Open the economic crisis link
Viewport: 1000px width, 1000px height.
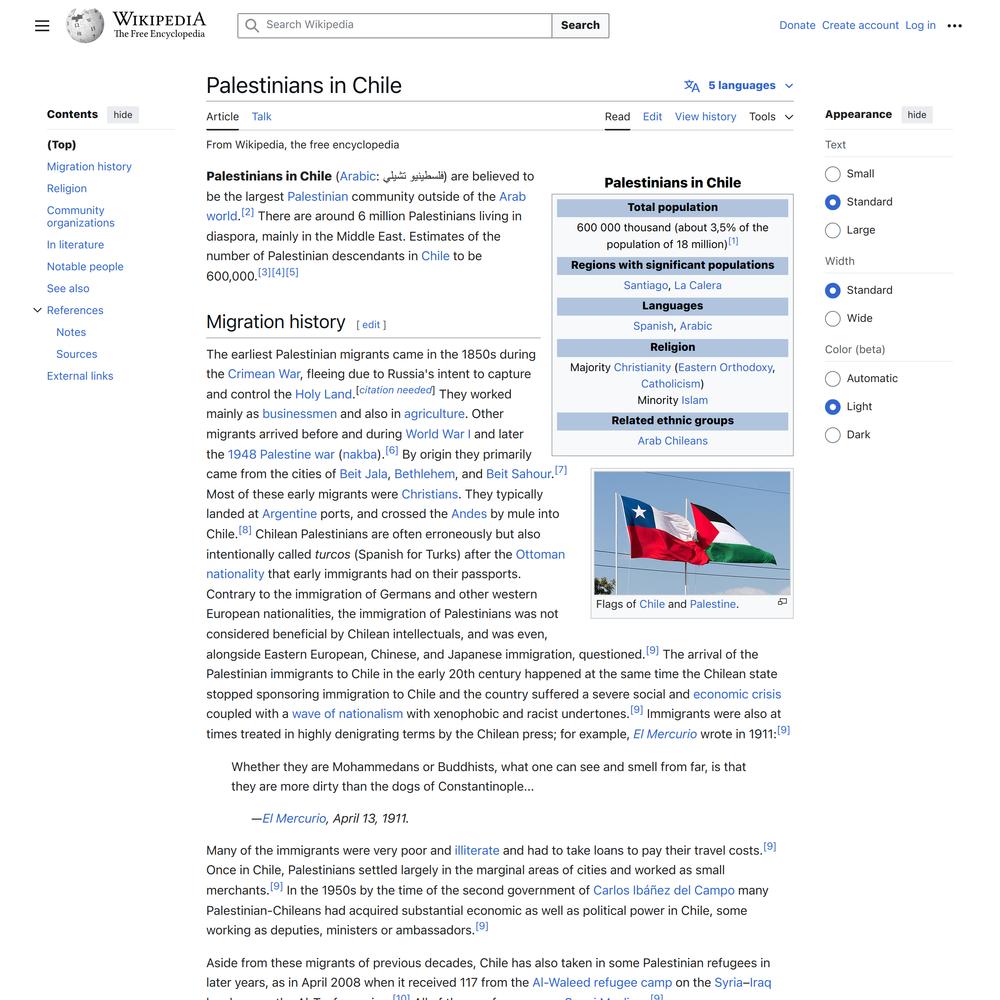pyautogui.click(x=737, y=694)
